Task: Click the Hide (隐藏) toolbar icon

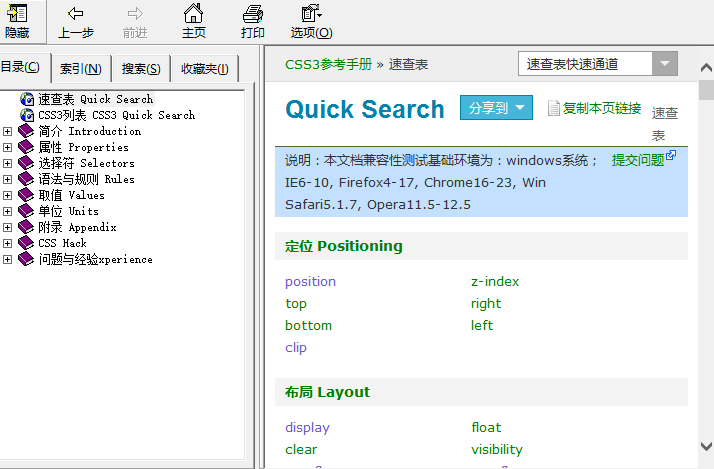Action: tap(18, 14)
